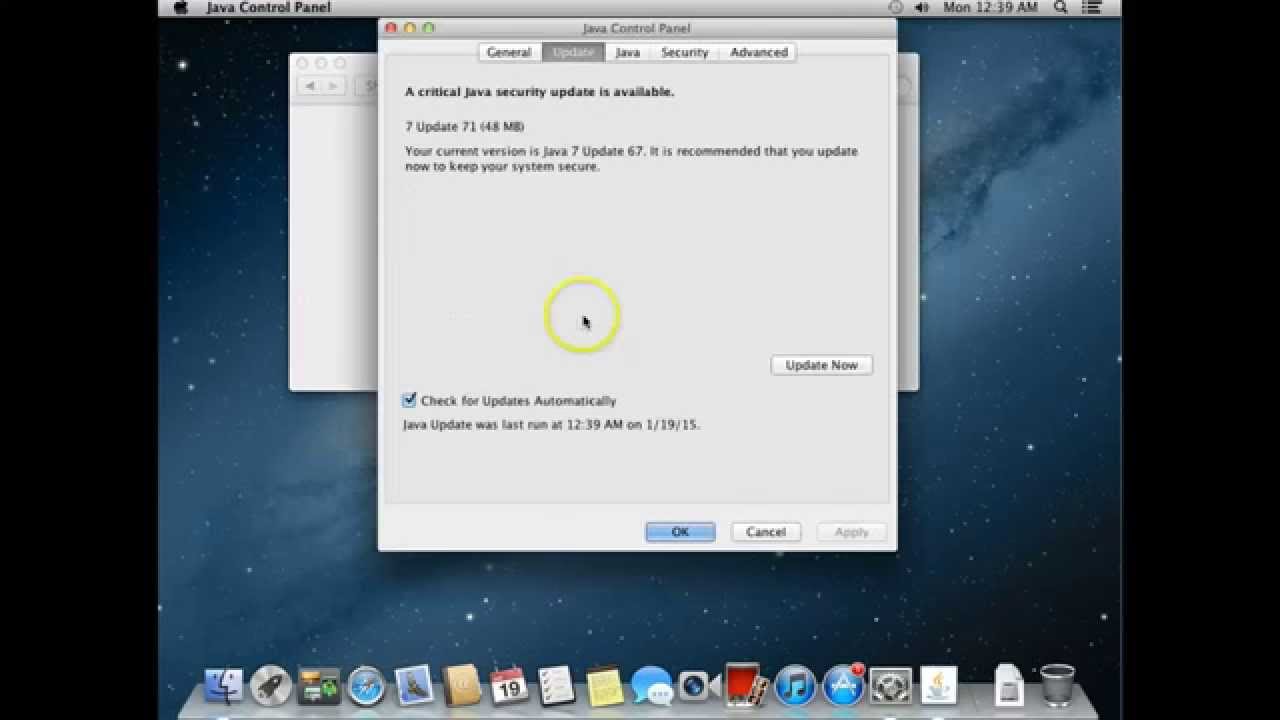Open Finder from the Dock
Viewport: 1280px width, 720px height.
point(223,686)
